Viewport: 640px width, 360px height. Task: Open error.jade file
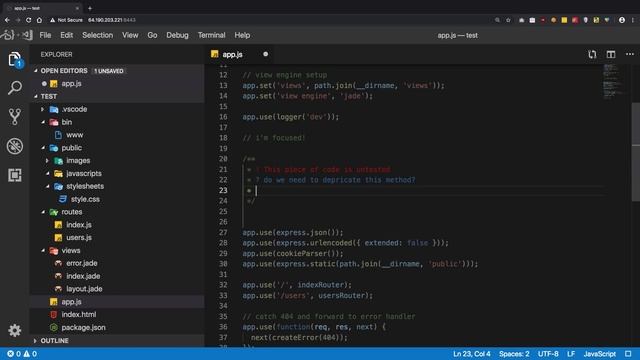click(82, 263)
